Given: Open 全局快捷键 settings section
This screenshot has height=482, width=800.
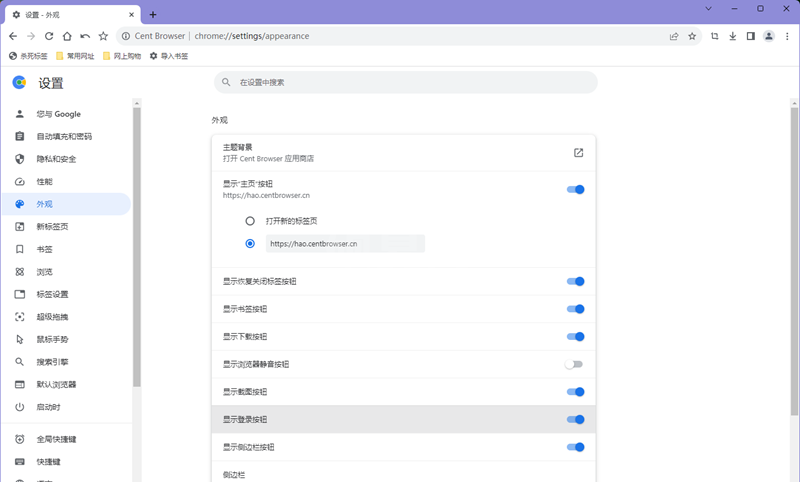Looking at the screenshot, I should 66,439.
